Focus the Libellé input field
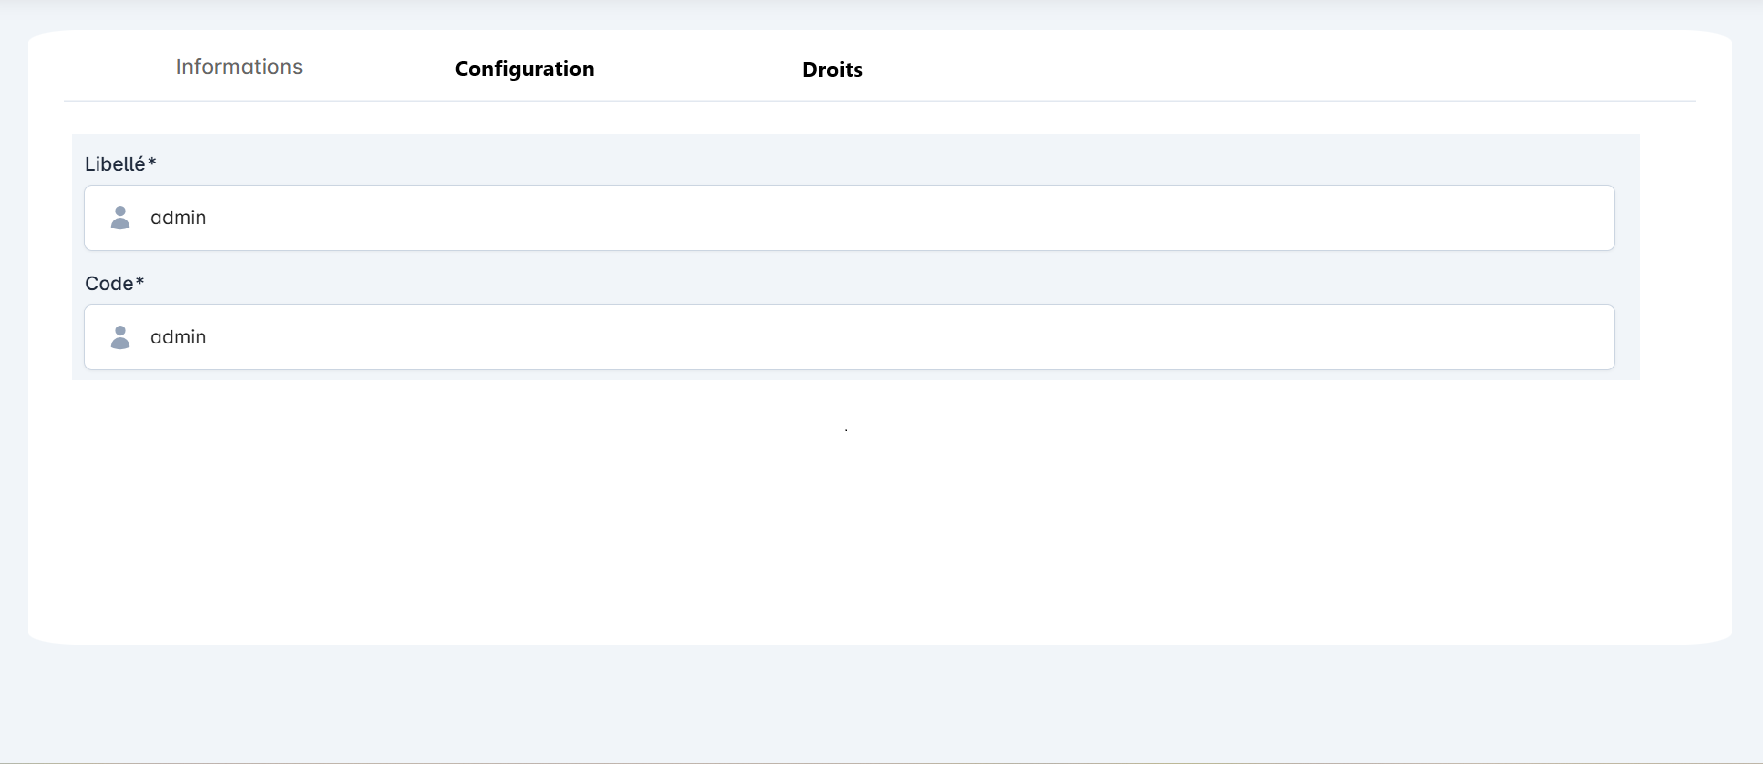The width and height of the screenshot is (1763, 764). [x=848, y=218]
